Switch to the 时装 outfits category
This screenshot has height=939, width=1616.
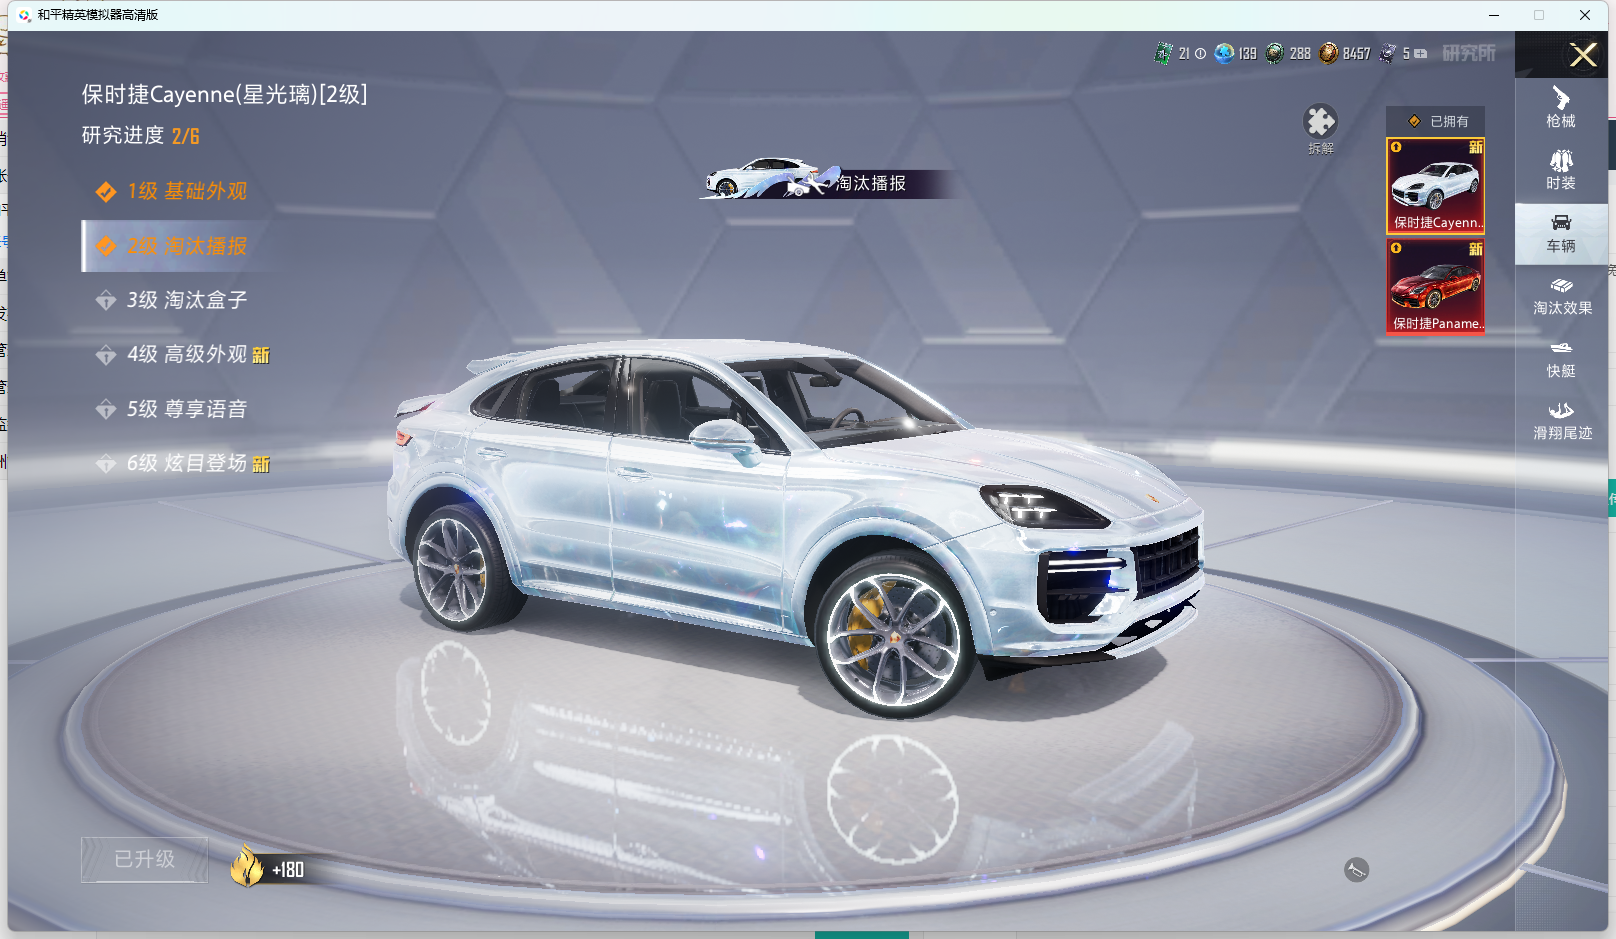click(1560, 170)
